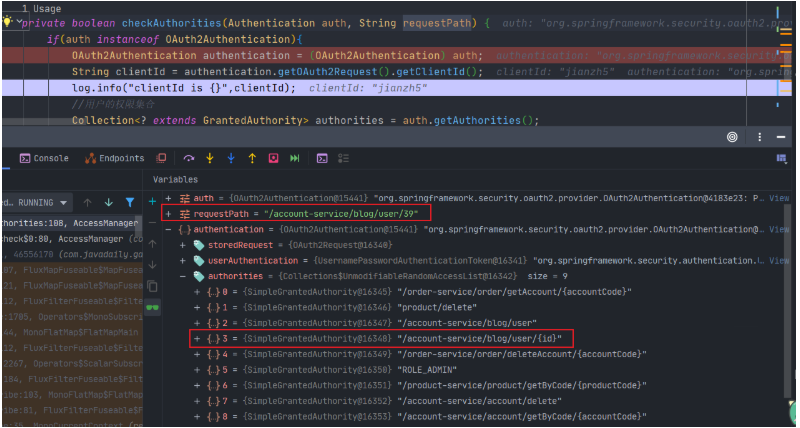
Task: Select the Operators$ScalarSubscr stack frame
Action: (x=72, y=363)
